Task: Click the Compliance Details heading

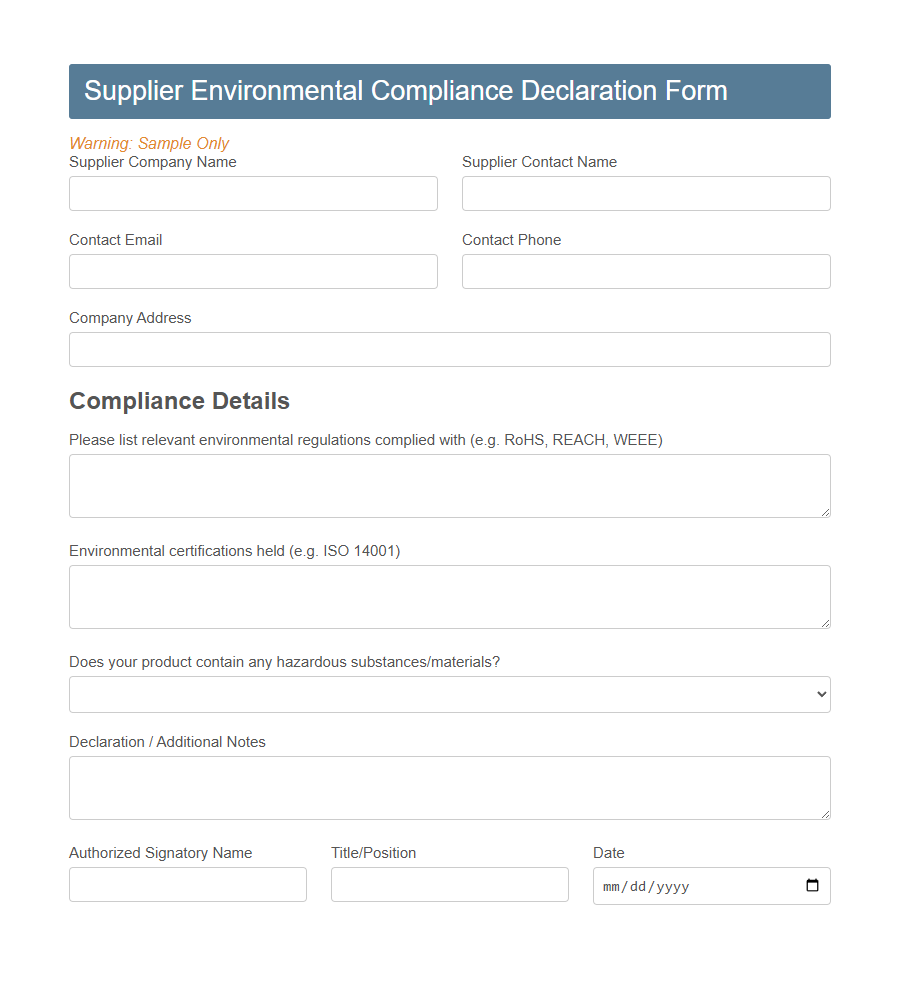Action: coord(179,400)
